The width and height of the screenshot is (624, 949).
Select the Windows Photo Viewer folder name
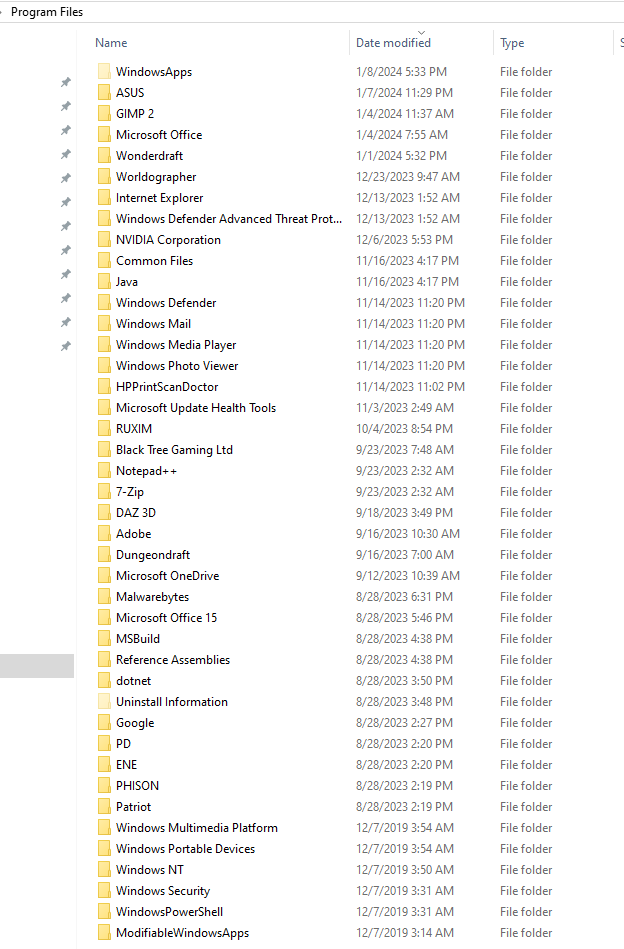177,366
